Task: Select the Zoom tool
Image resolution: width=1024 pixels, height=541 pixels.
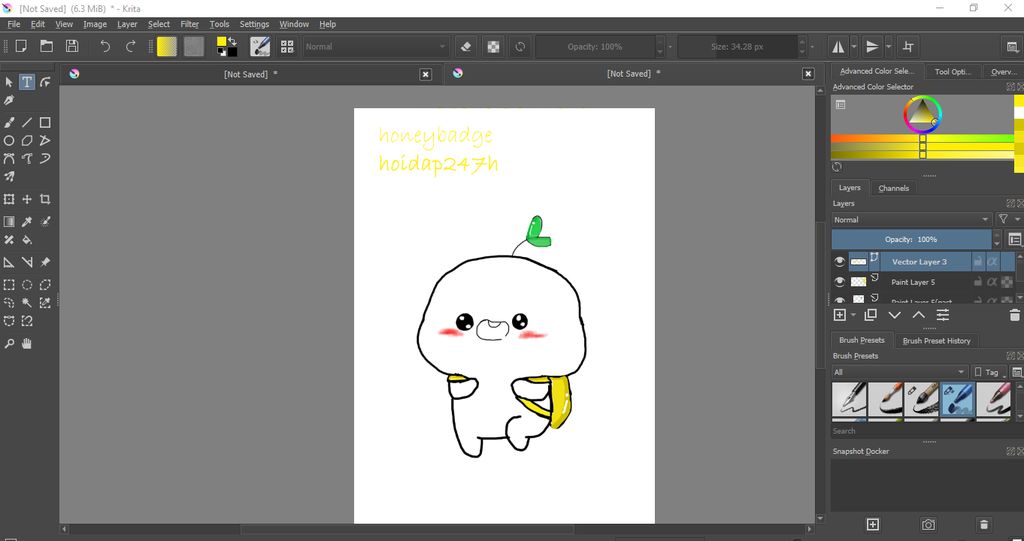Action: (x=8, y=344)
